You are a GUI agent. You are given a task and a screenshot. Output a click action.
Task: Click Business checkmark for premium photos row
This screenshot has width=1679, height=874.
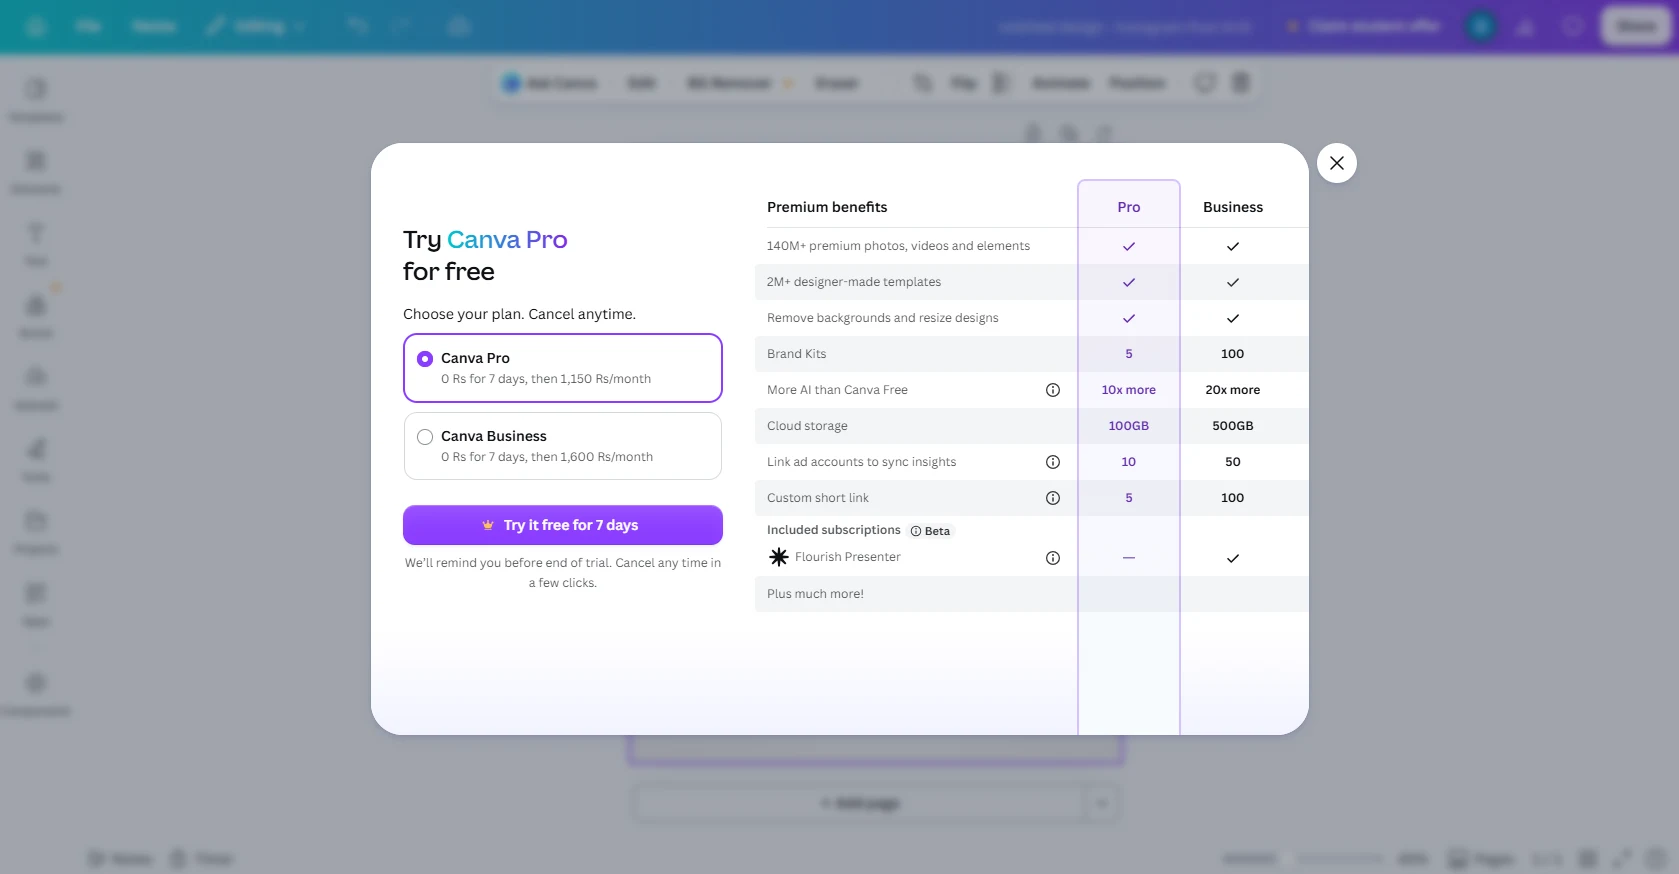pyautogui.click(x=1233, y=246)
